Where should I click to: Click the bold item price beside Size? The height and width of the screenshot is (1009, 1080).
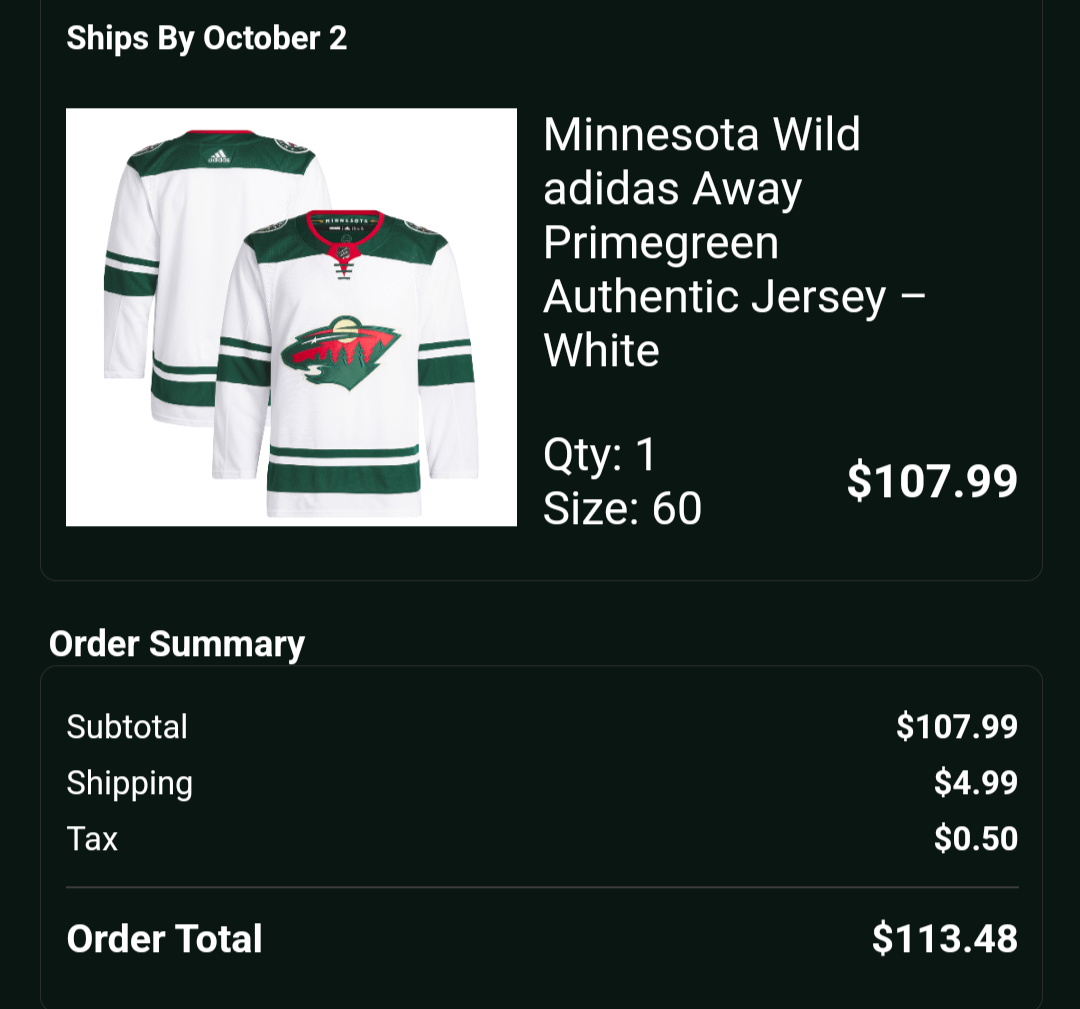click(x=932, y=481)
